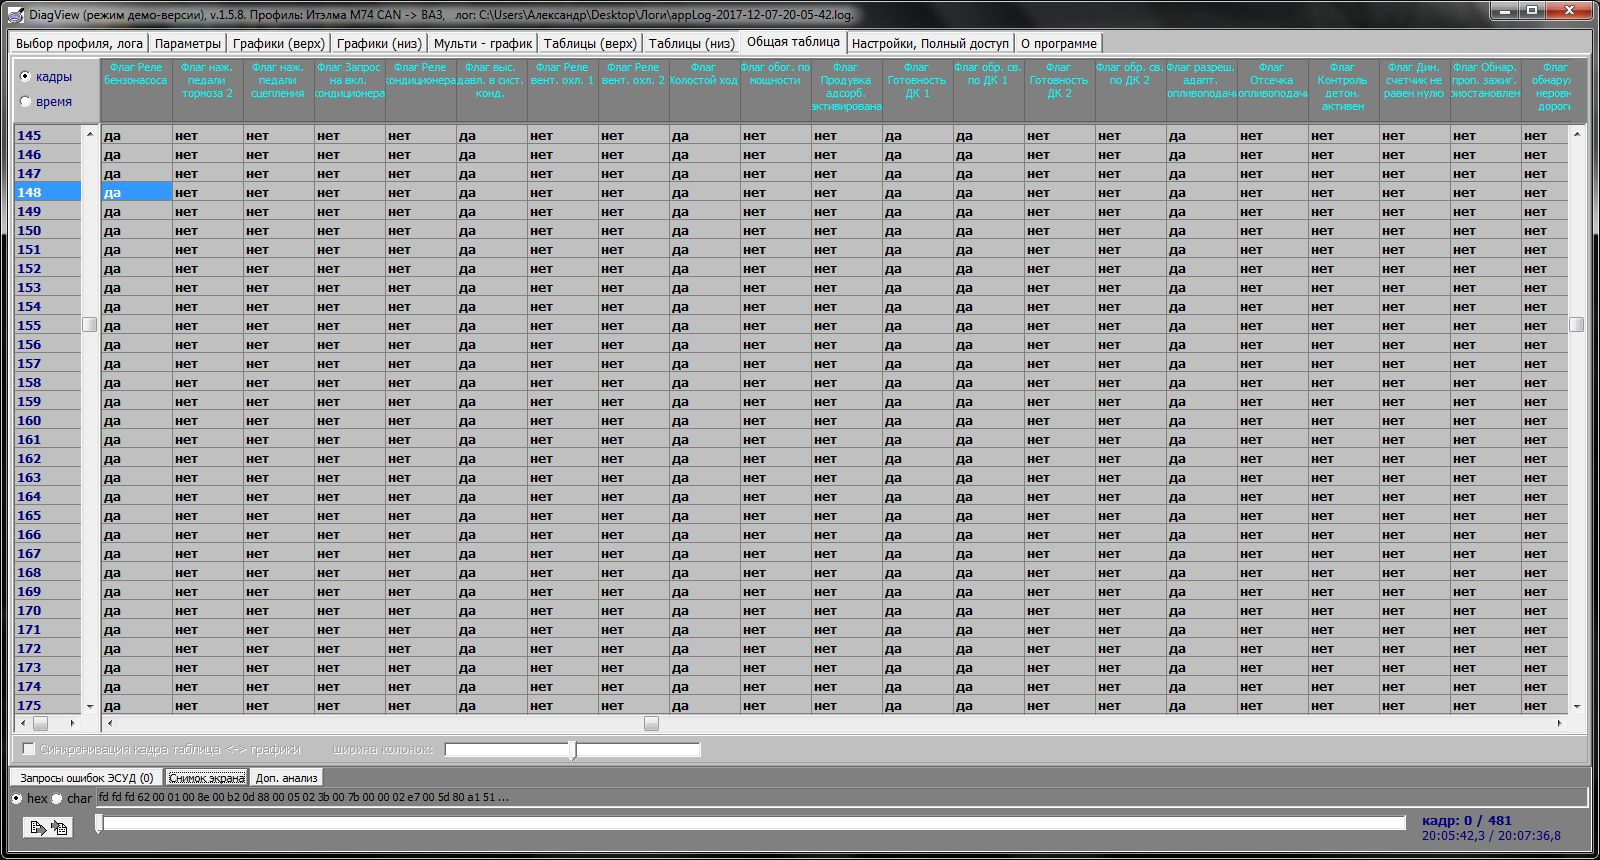Select frame row 160 in the list
Image resolution: width=1600 pixels, height=860 pixels.
tap(30, 420)
